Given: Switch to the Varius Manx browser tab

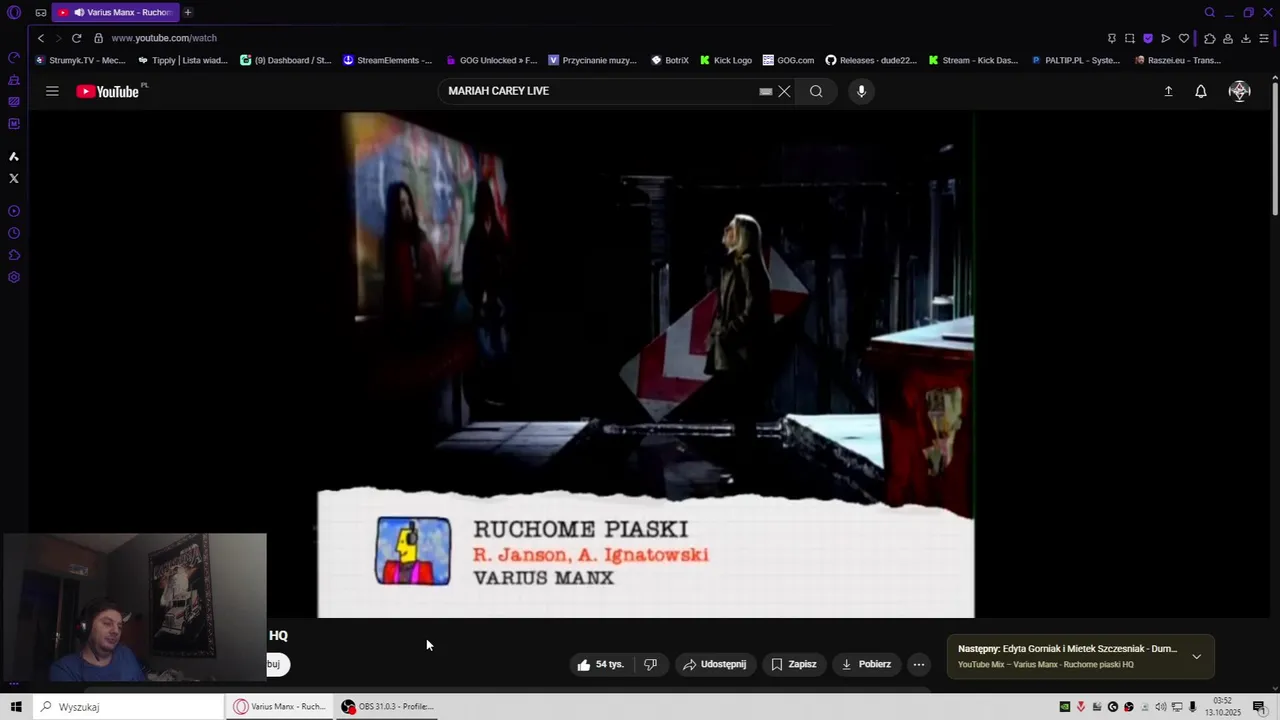Looking at the screenshot, I should point(115,12).
